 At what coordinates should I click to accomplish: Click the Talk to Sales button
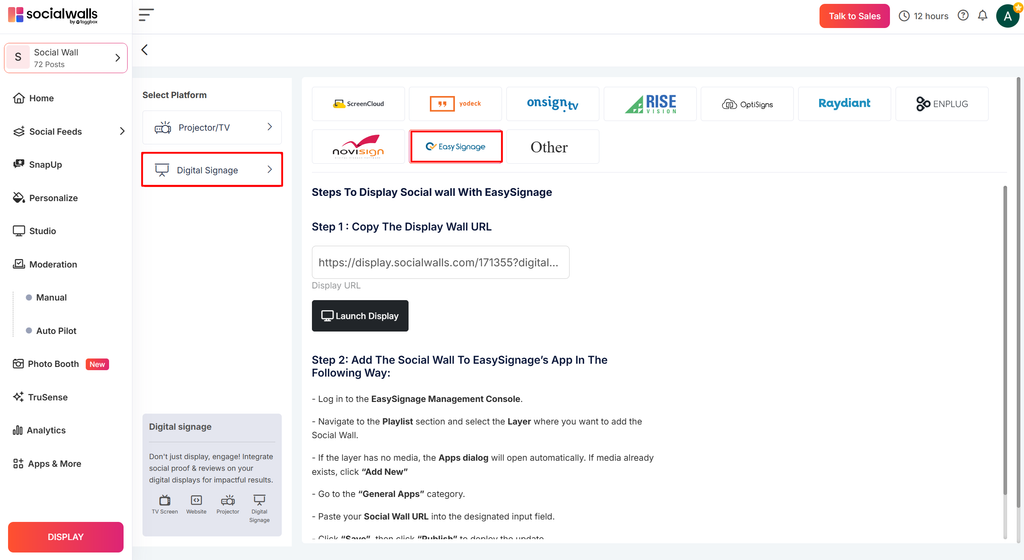click(854, 16)
